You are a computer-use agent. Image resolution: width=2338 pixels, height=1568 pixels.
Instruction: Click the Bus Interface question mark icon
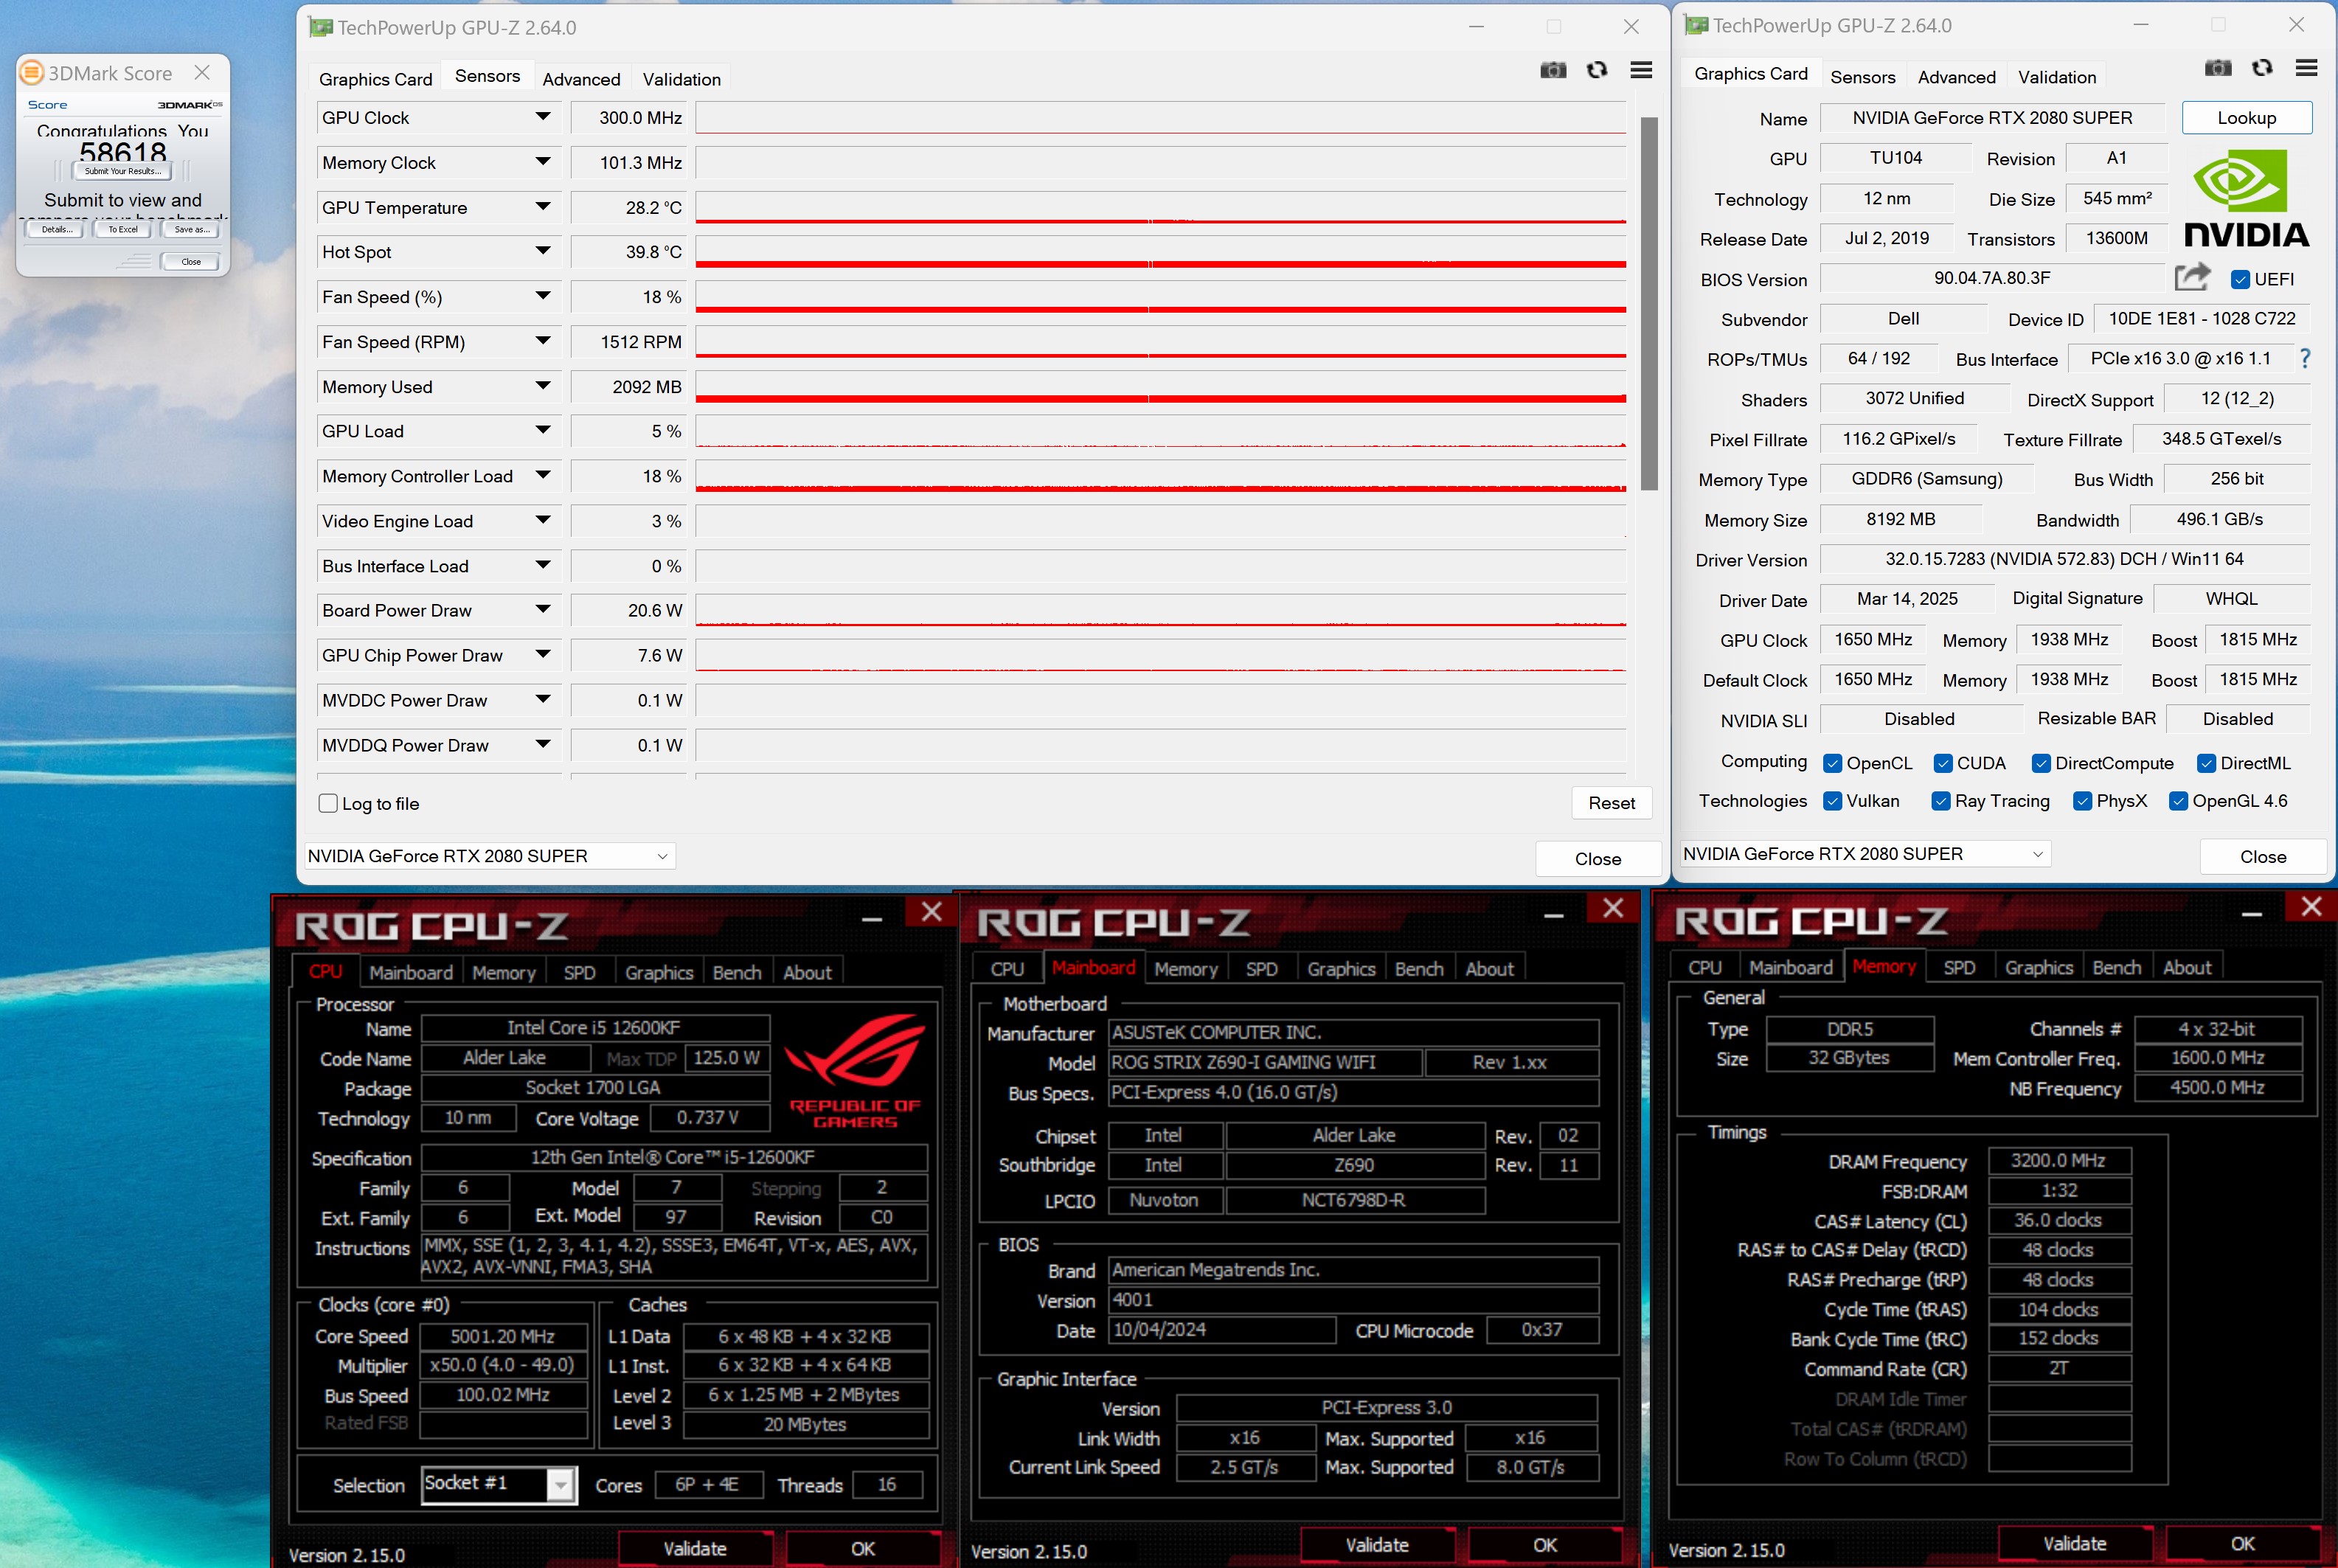point(2305,358)
